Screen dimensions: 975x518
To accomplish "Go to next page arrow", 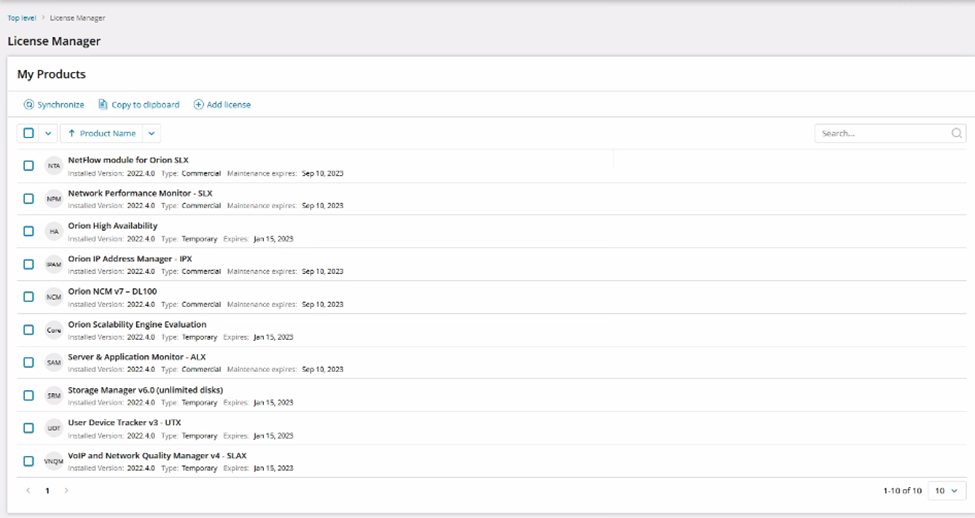I will pyautogui.click(x=67, y=491).
